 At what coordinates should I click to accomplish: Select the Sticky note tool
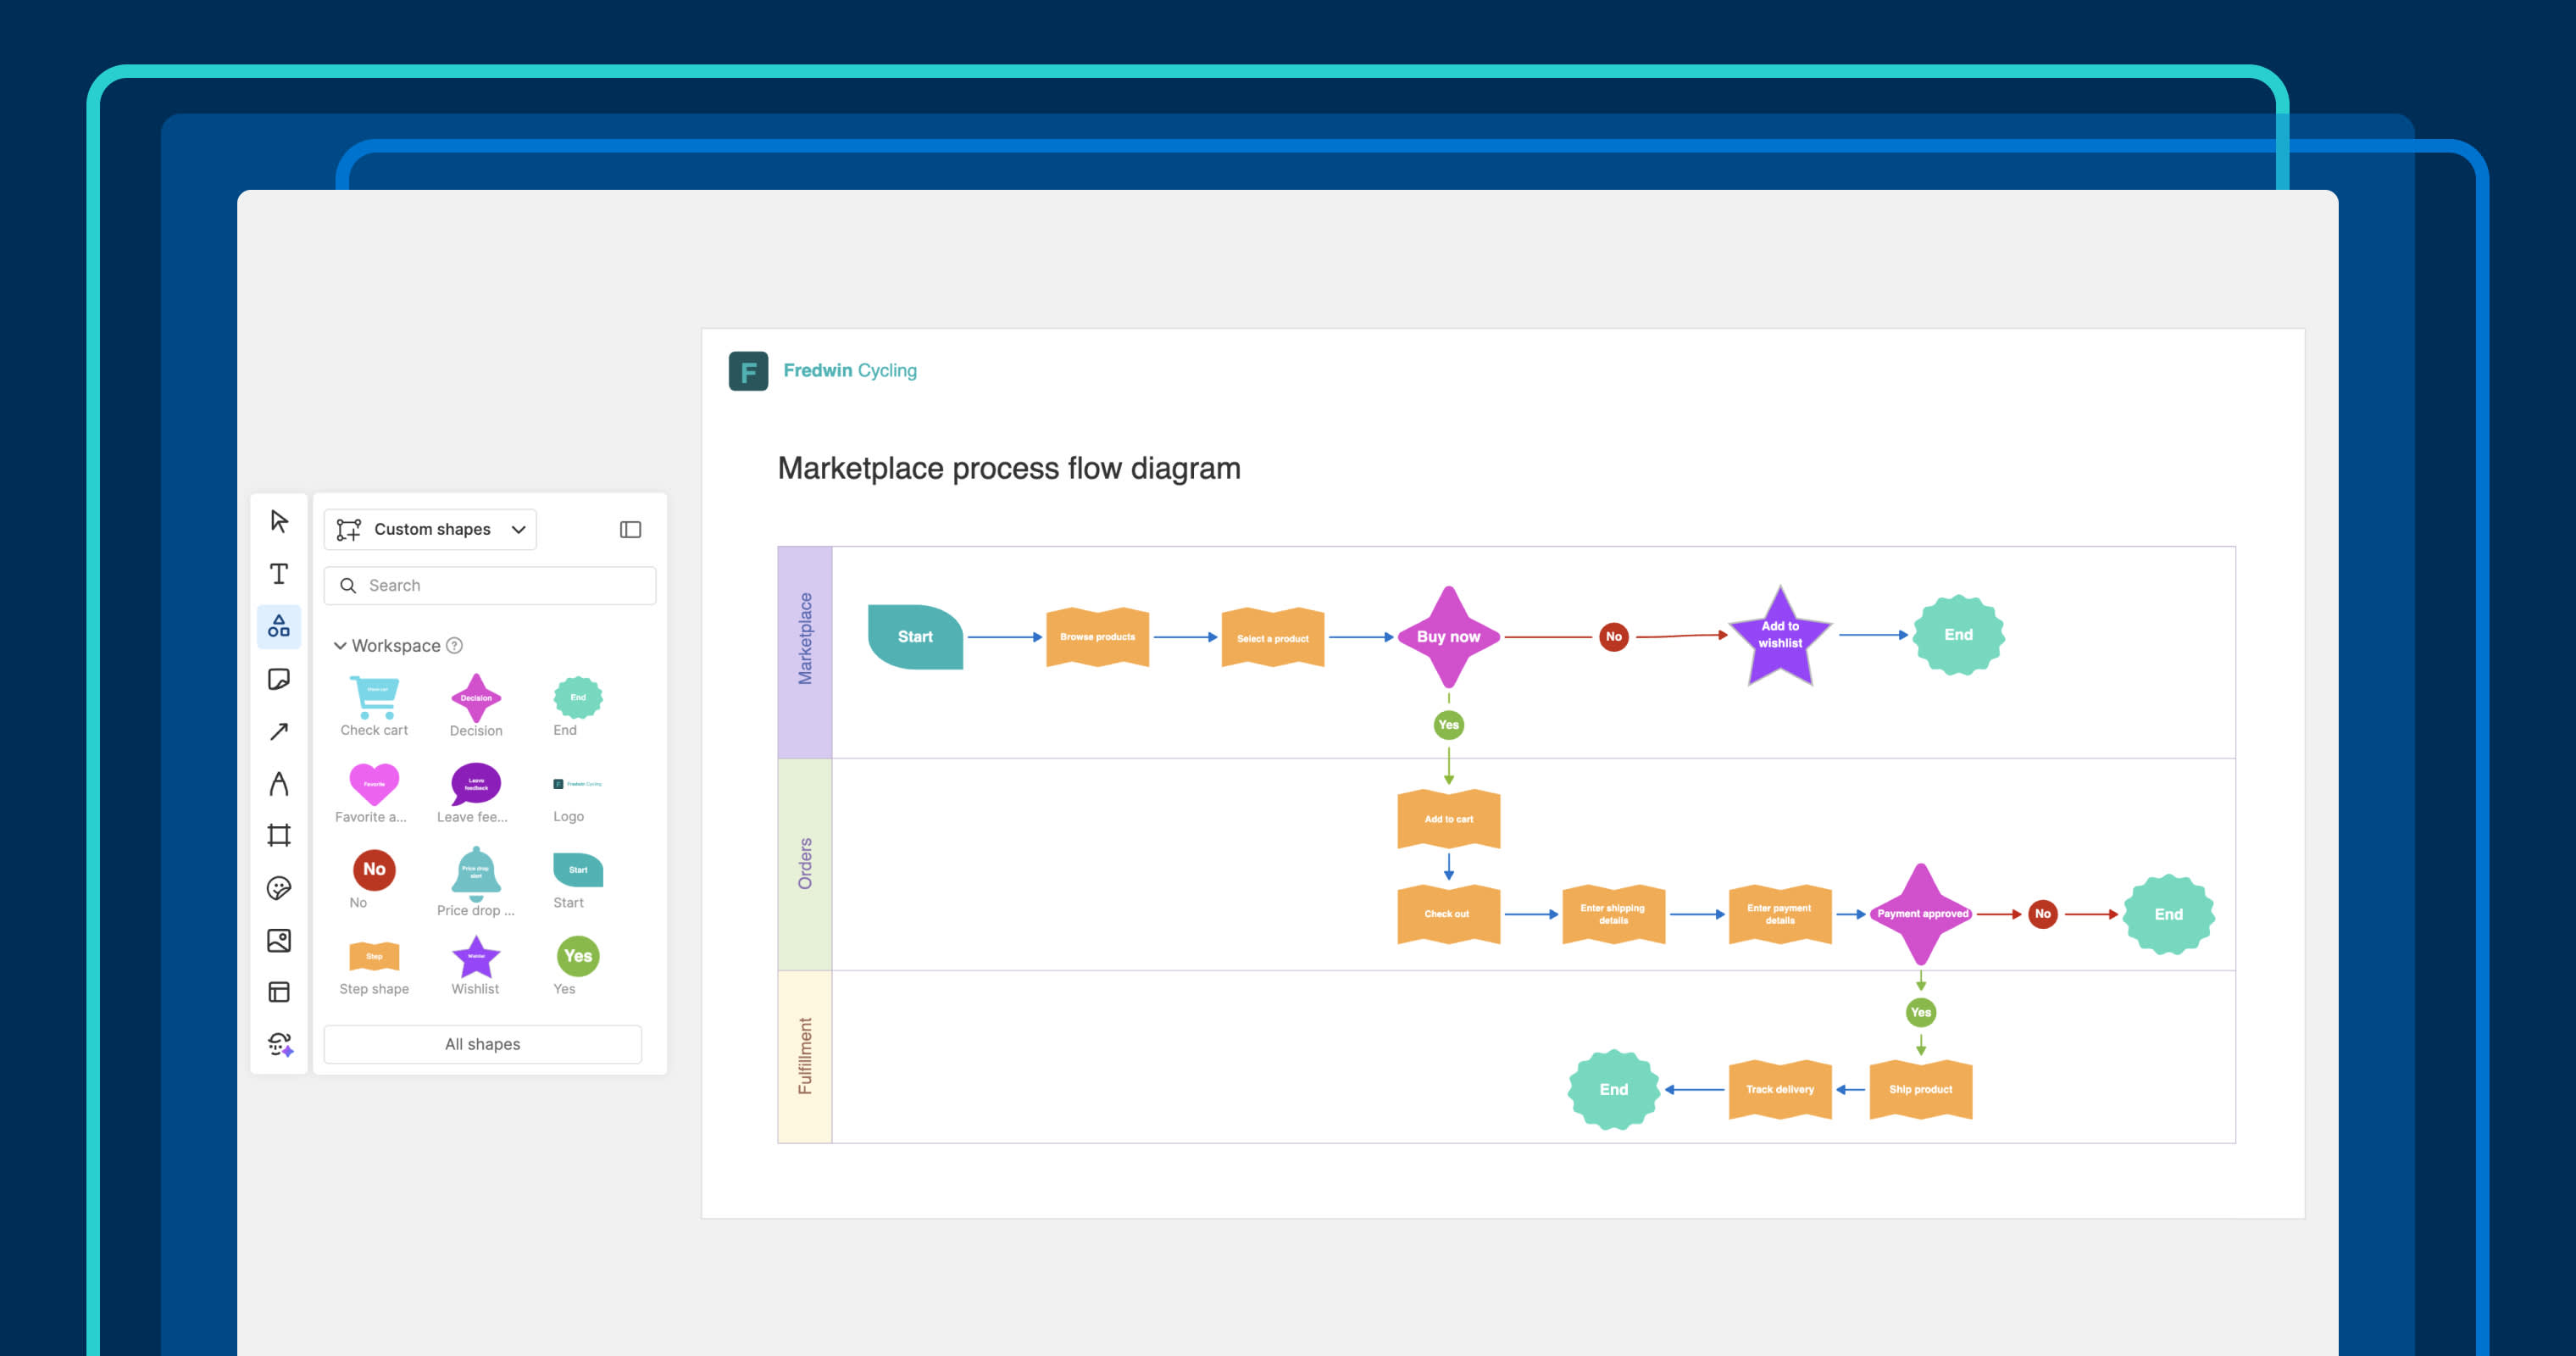[x=279, y=680]
